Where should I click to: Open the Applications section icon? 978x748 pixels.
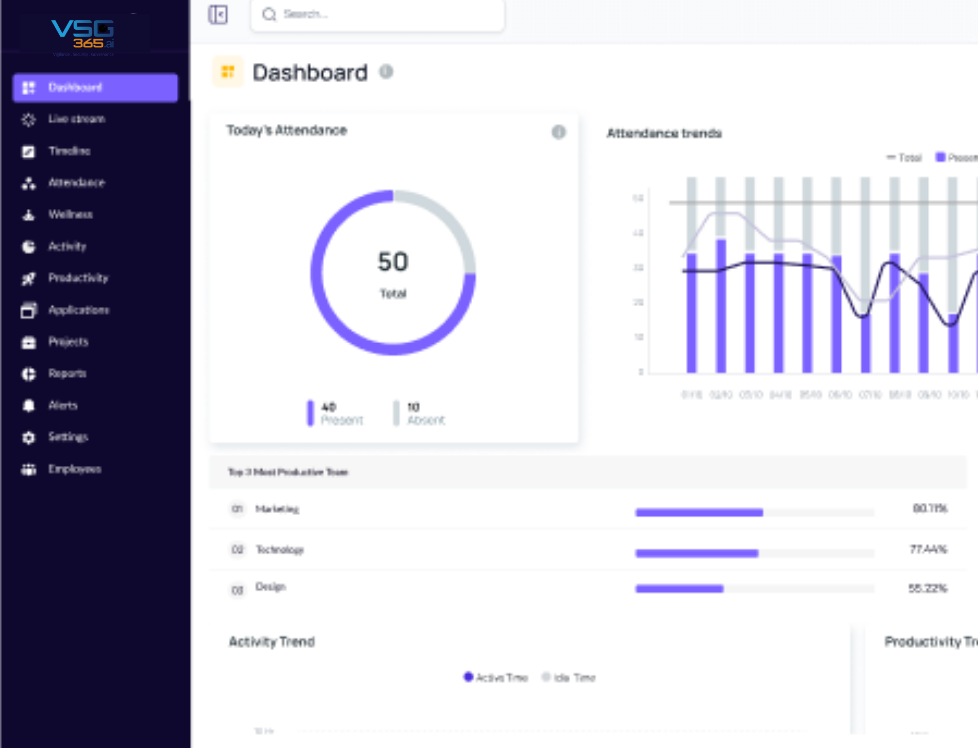tap(28, 310)
